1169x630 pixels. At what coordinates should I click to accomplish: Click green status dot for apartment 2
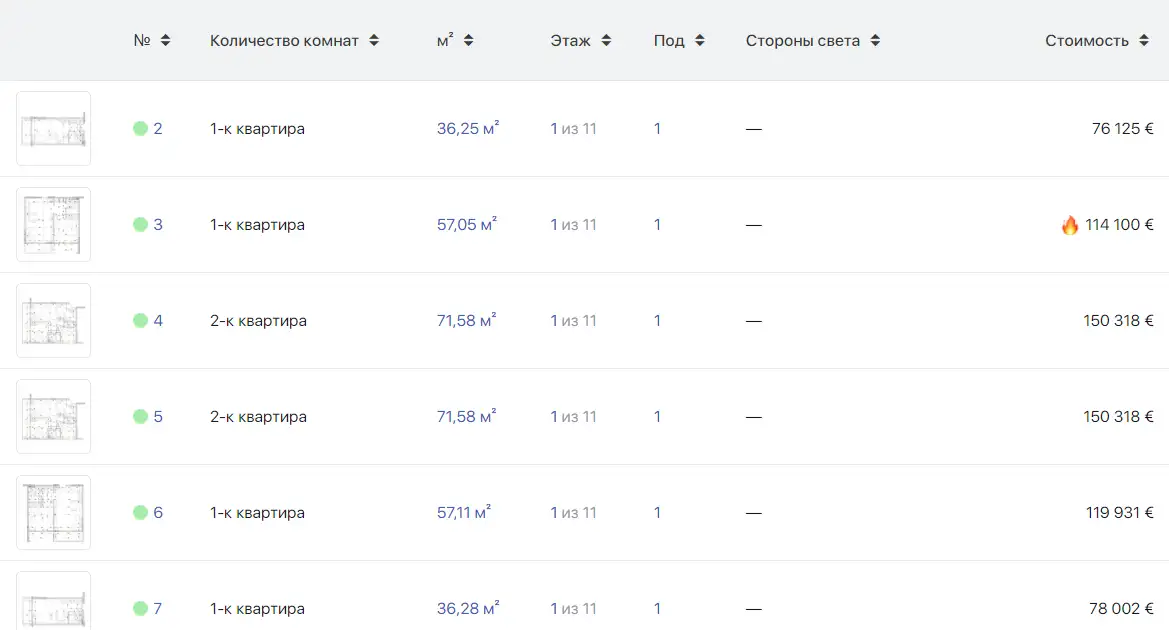140,129
